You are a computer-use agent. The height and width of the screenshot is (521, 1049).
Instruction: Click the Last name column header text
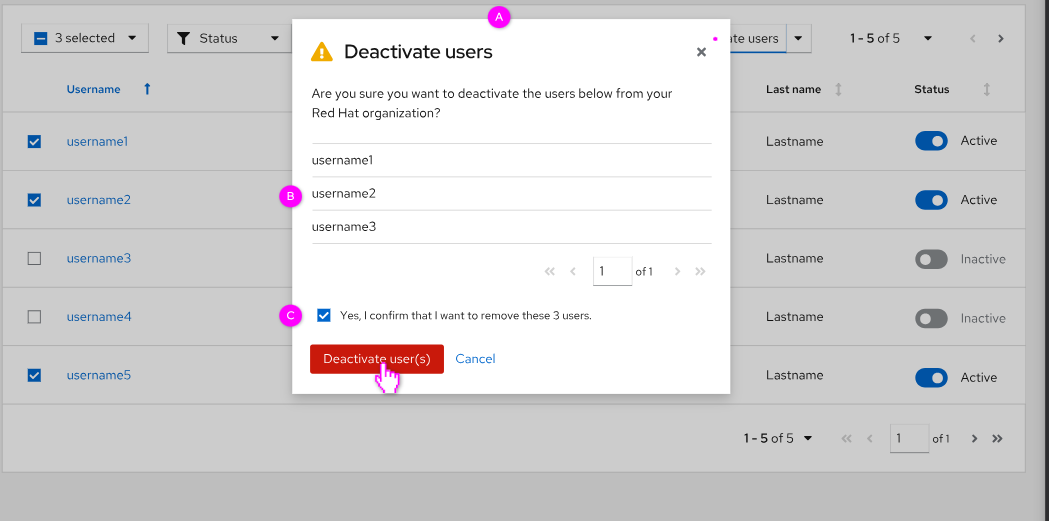click(x=793, y=90)
